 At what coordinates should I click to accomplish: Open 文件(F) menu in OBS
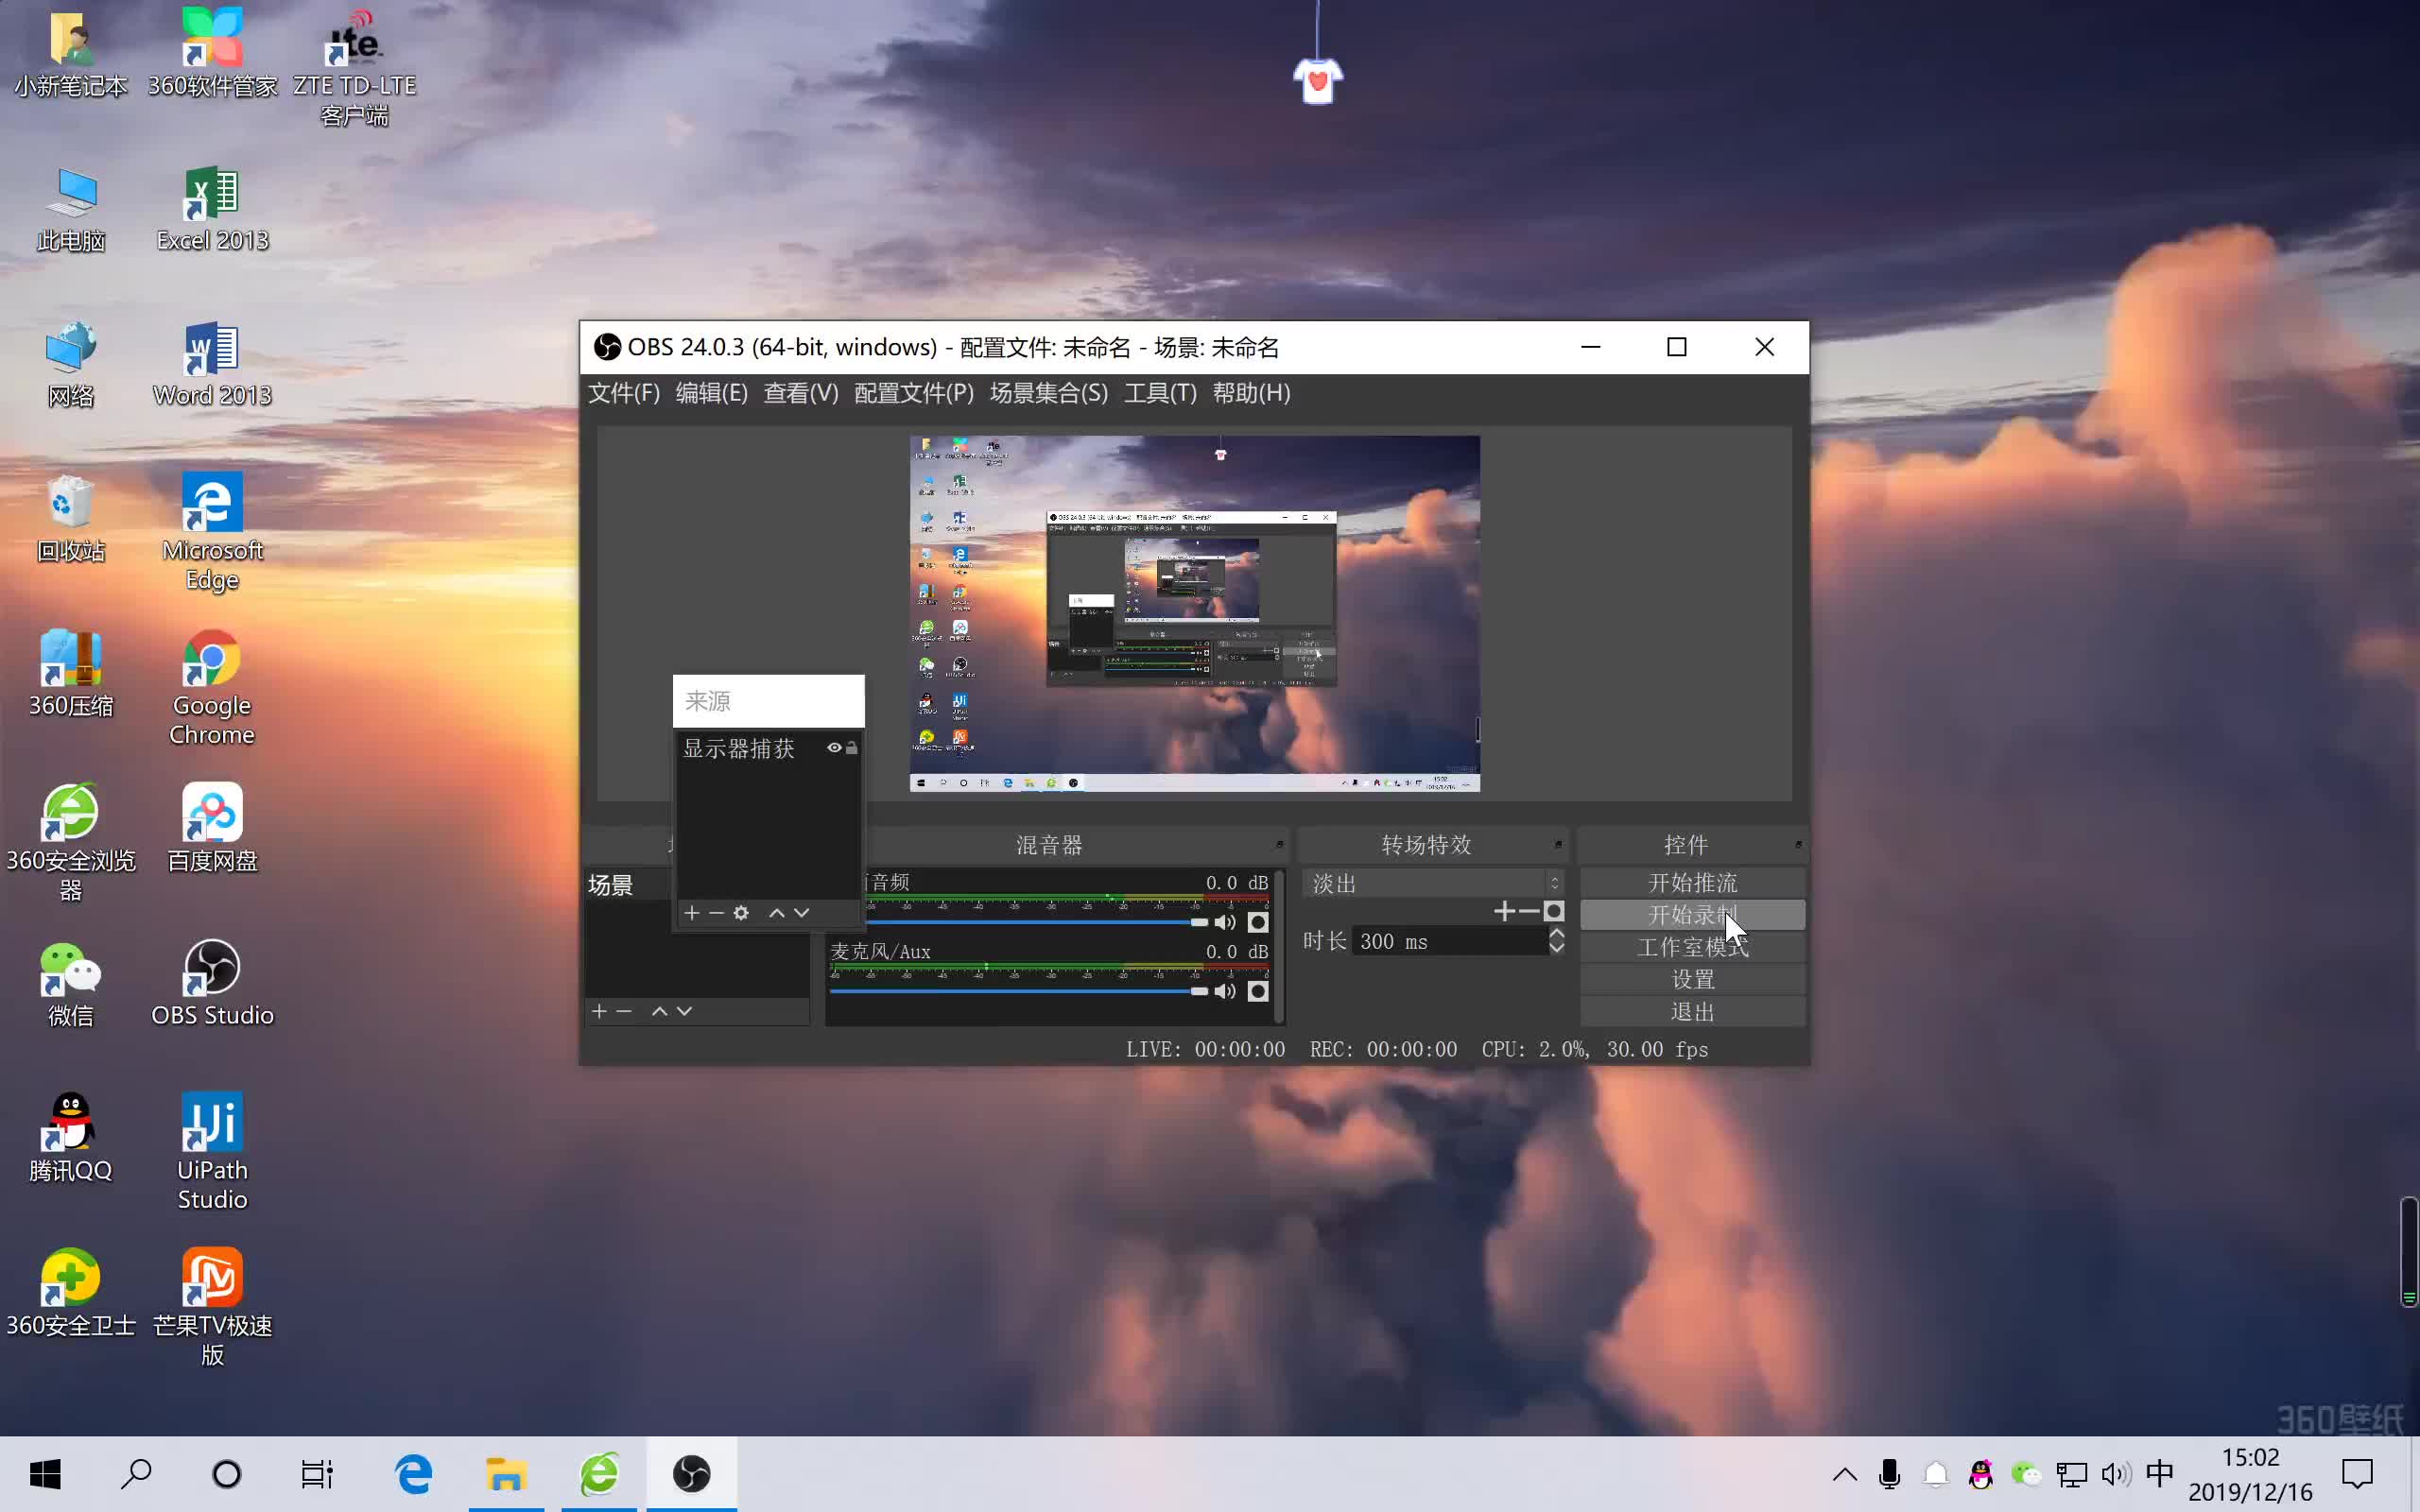pyautogui.click(x=622, y=392)
